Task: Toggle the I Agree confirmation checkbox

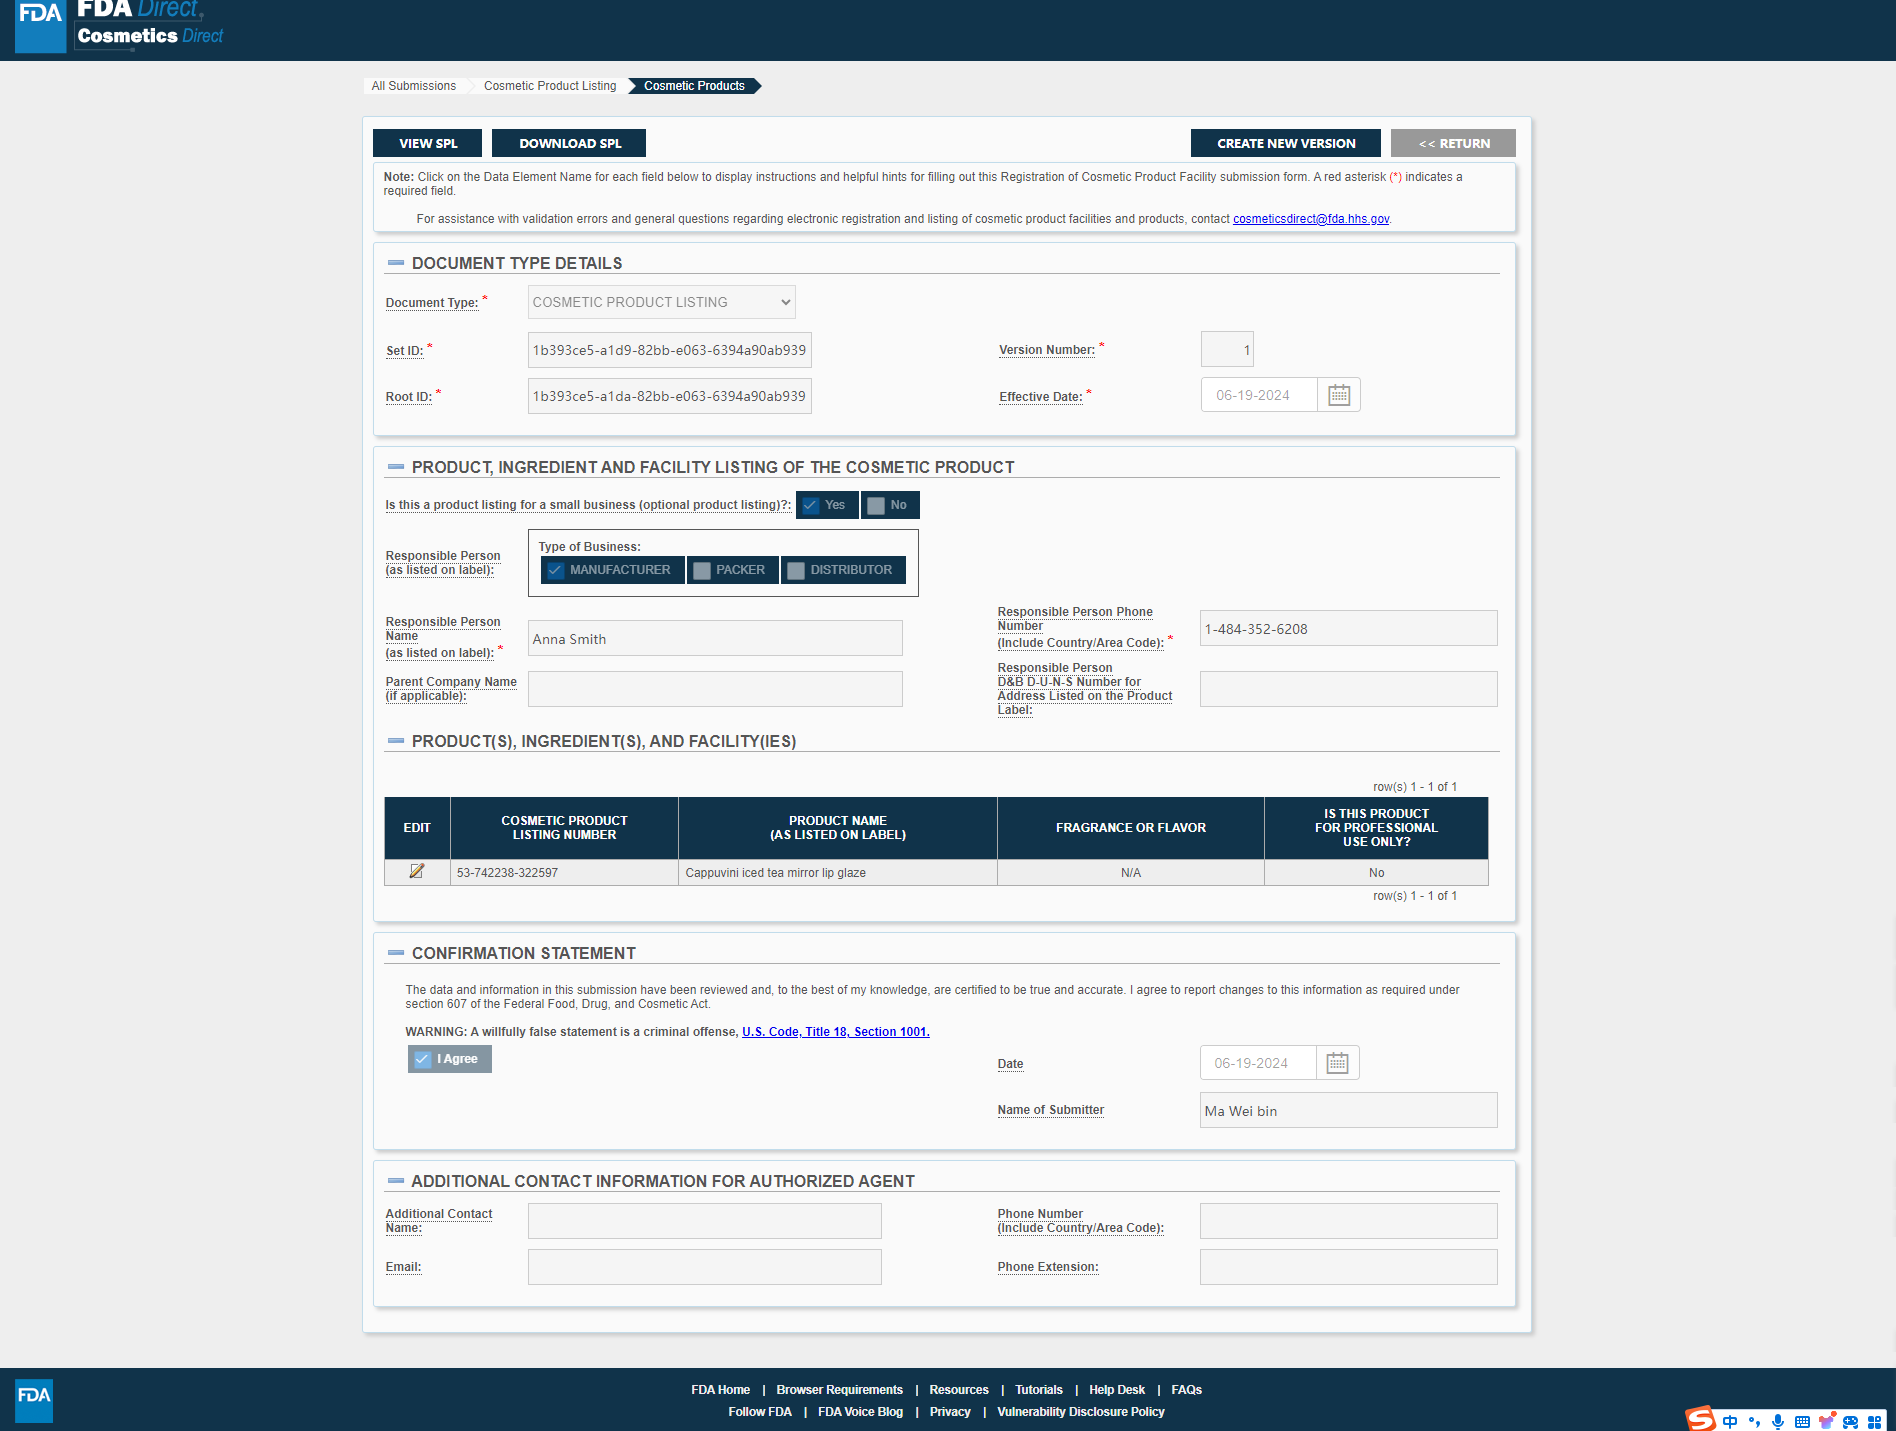Action: pyautogui.click(x=423, y=1059)
